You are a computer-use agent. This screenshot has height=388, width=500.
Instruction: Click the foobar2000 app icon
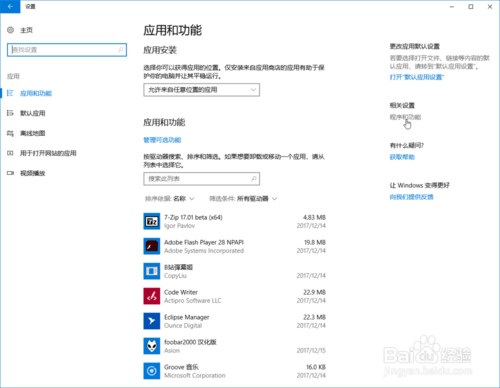point(152,346)
